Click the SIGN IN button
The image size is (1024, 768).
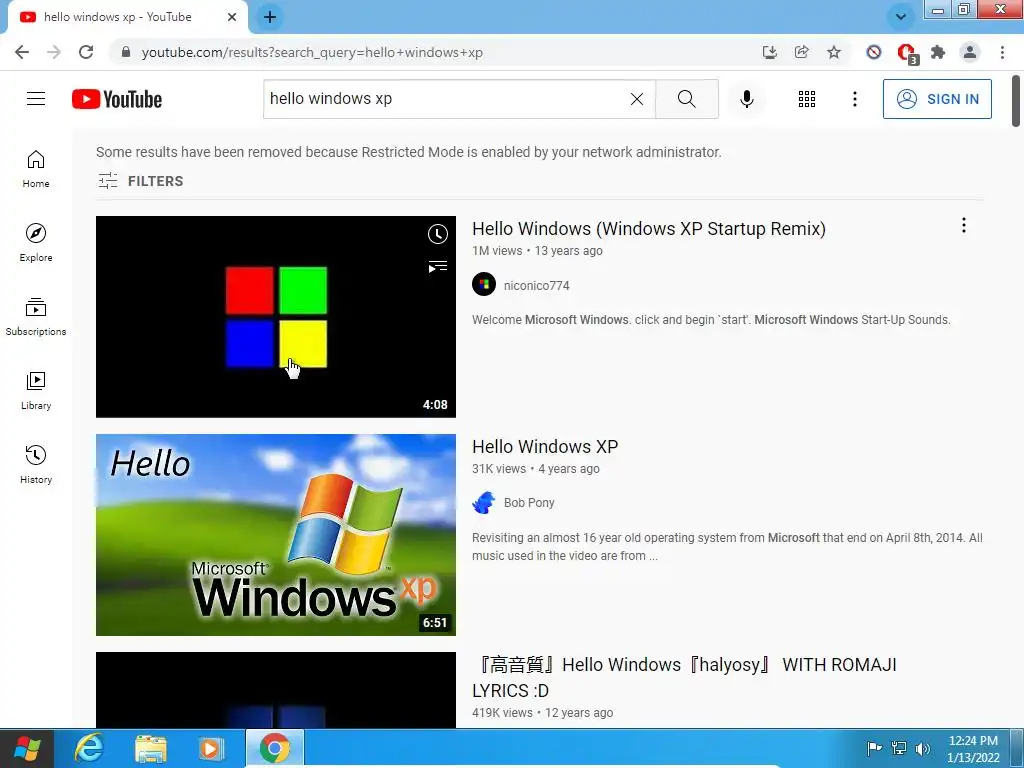937,99
